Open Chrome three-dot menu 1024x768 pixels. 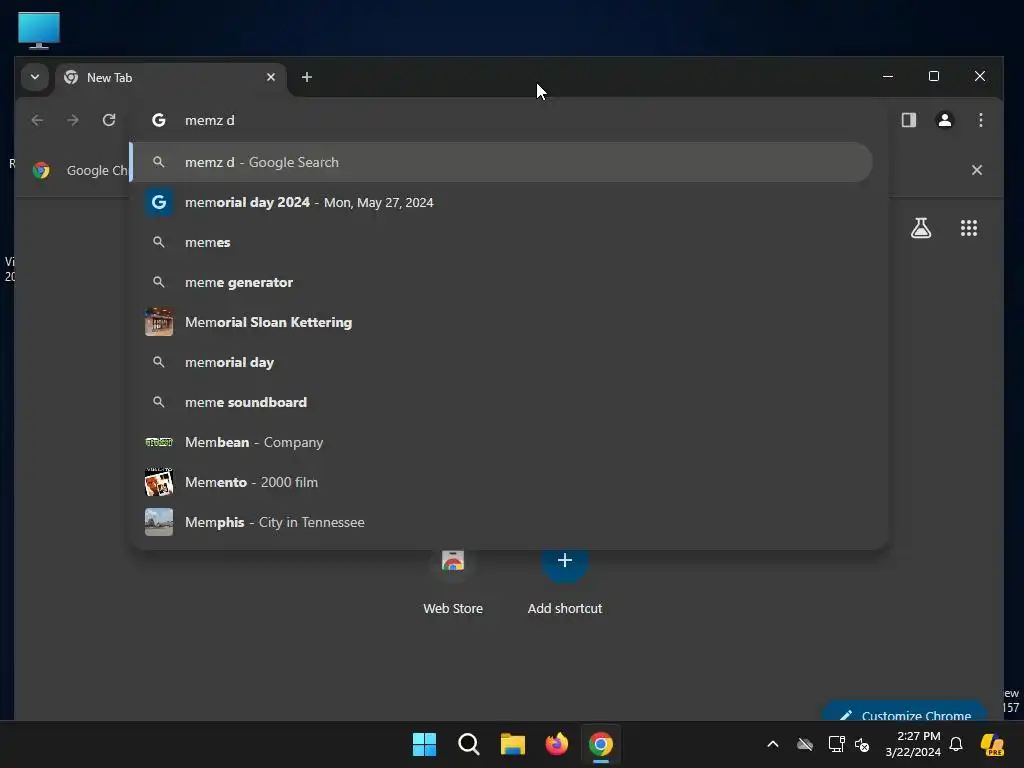981,120
